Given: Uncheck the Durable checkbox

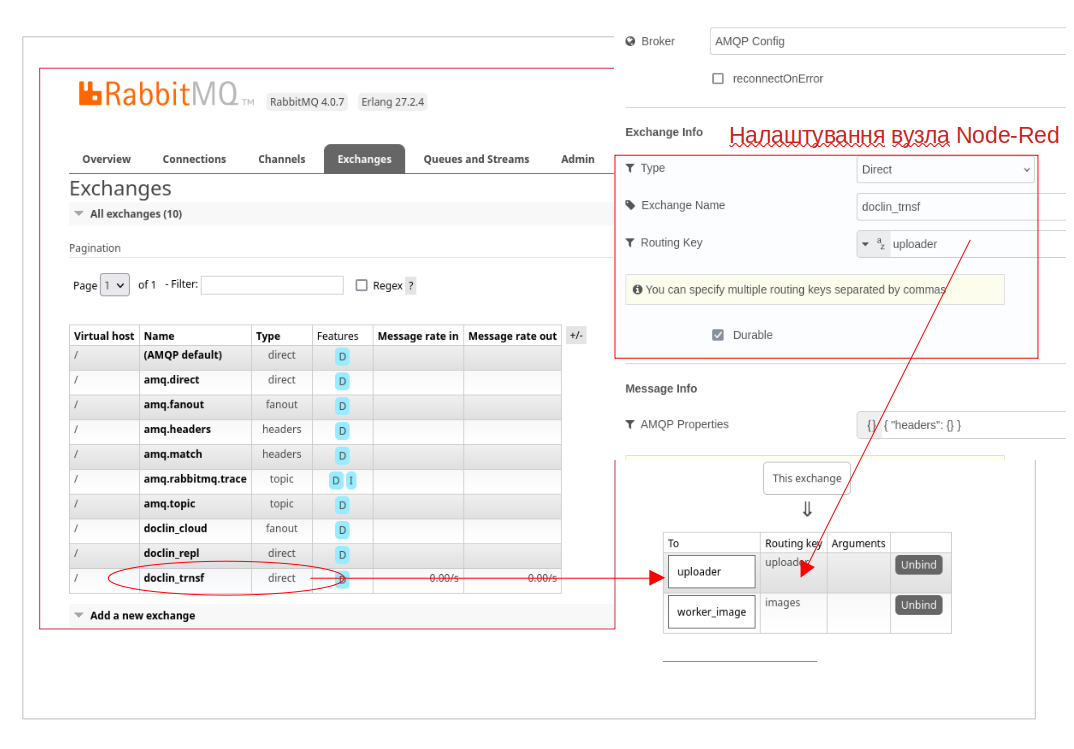Looking at the screenshot, I should [x=718, y=335].
